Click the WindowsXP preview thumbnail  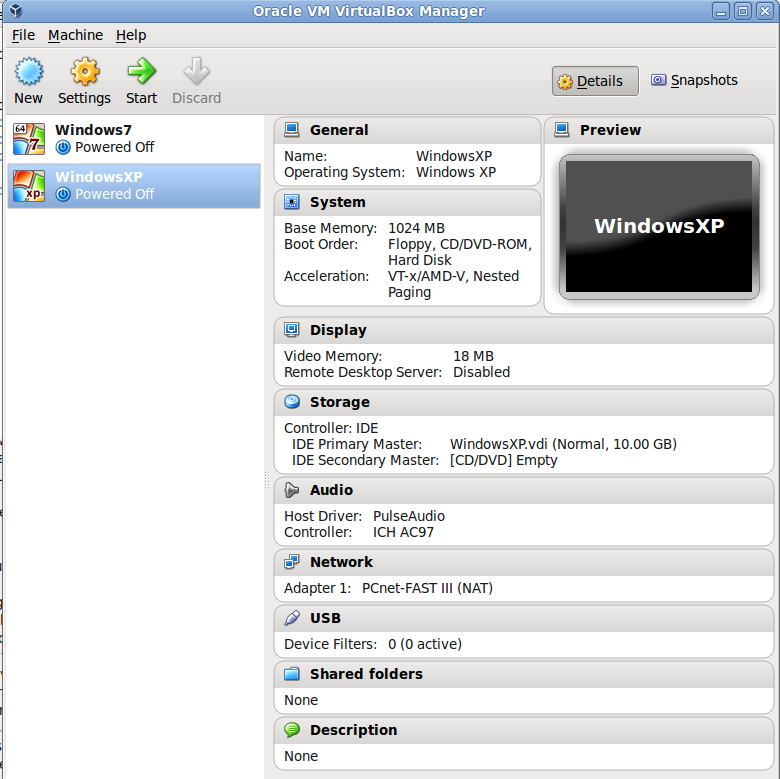click(x=659, y=226)
